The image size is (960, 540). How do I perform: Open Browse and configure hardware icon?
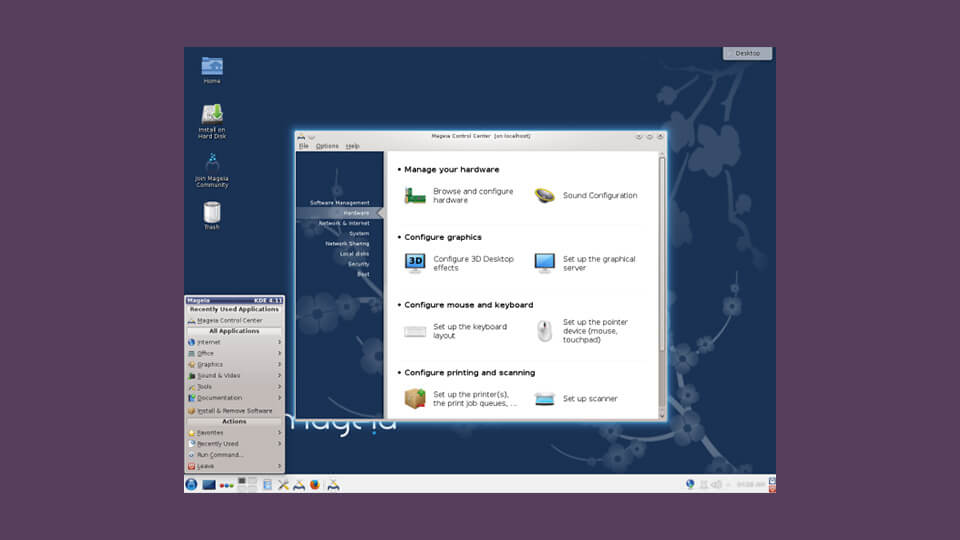pyautogui.click(x=414, y=196)
